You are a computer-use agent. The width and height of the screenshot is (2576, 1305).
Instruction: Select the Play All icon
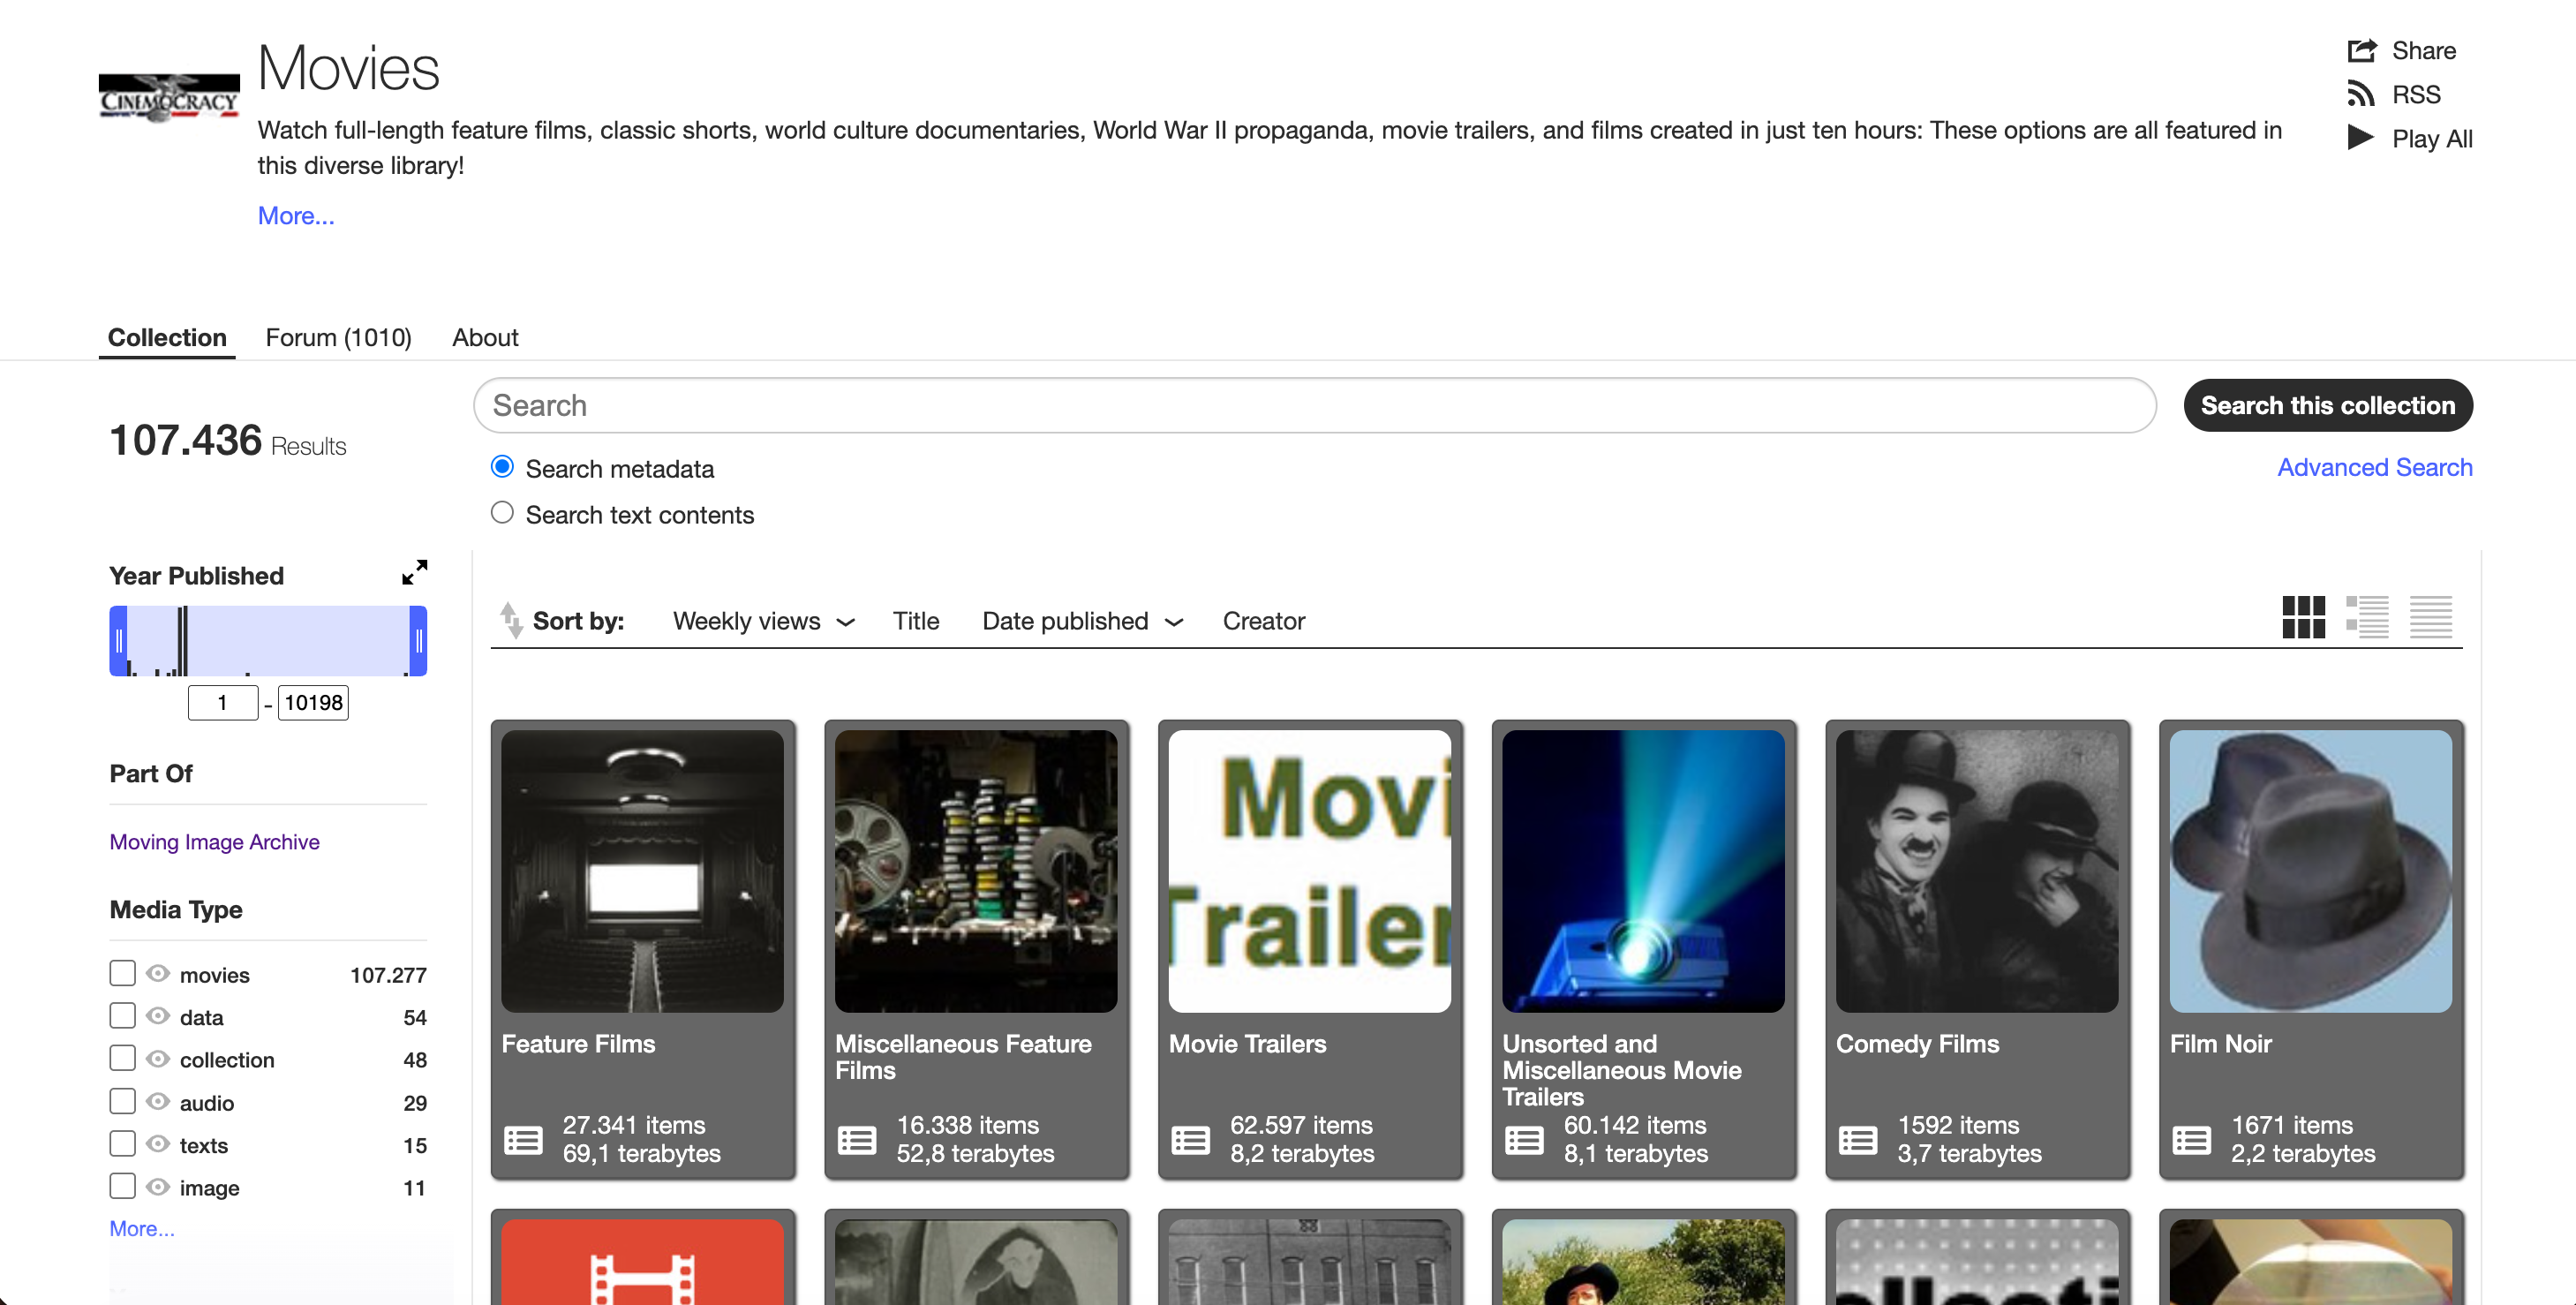click(x=2362, y=139)
